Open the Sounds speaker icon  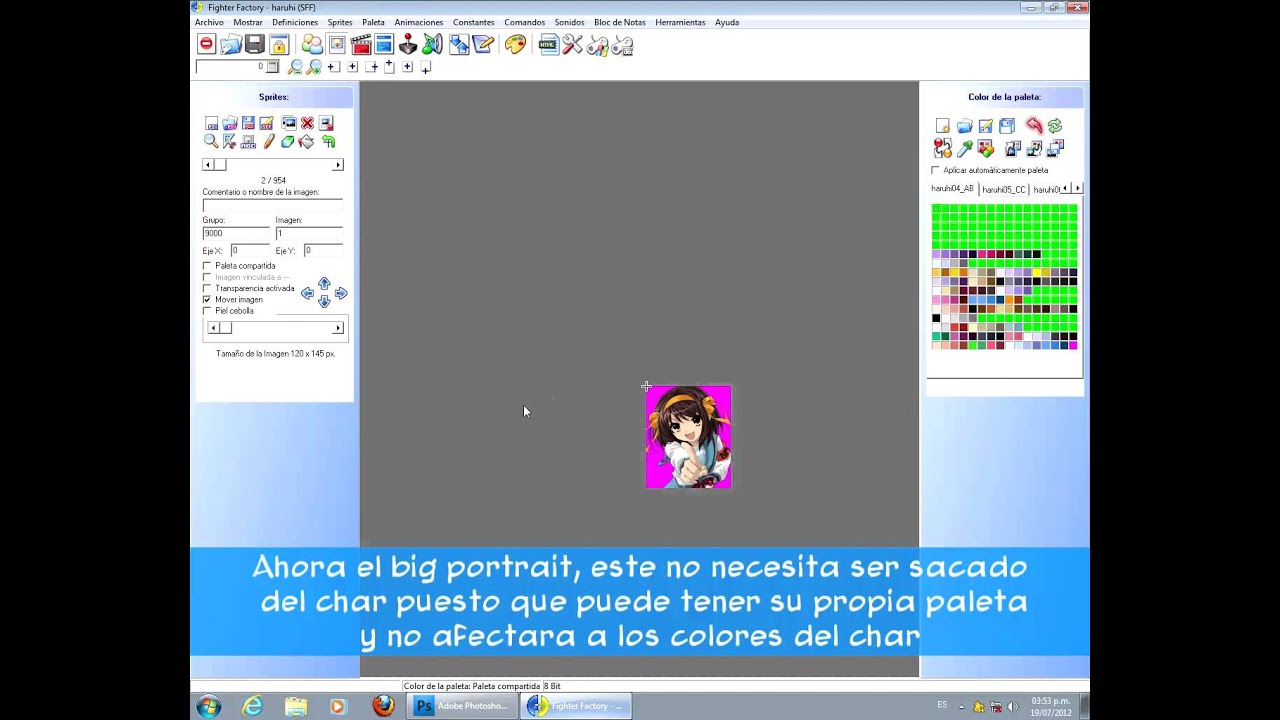pos(433,44)
